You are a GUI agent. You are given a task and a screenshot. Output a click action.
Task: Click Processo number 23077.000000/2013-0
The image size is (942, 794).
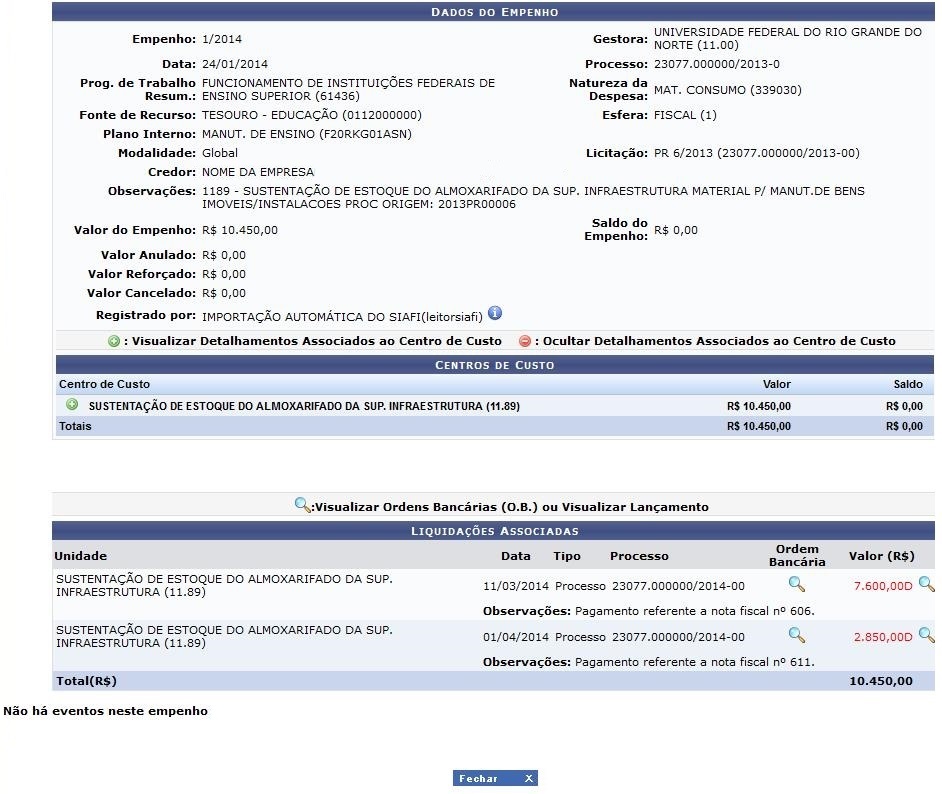[717, 64]
